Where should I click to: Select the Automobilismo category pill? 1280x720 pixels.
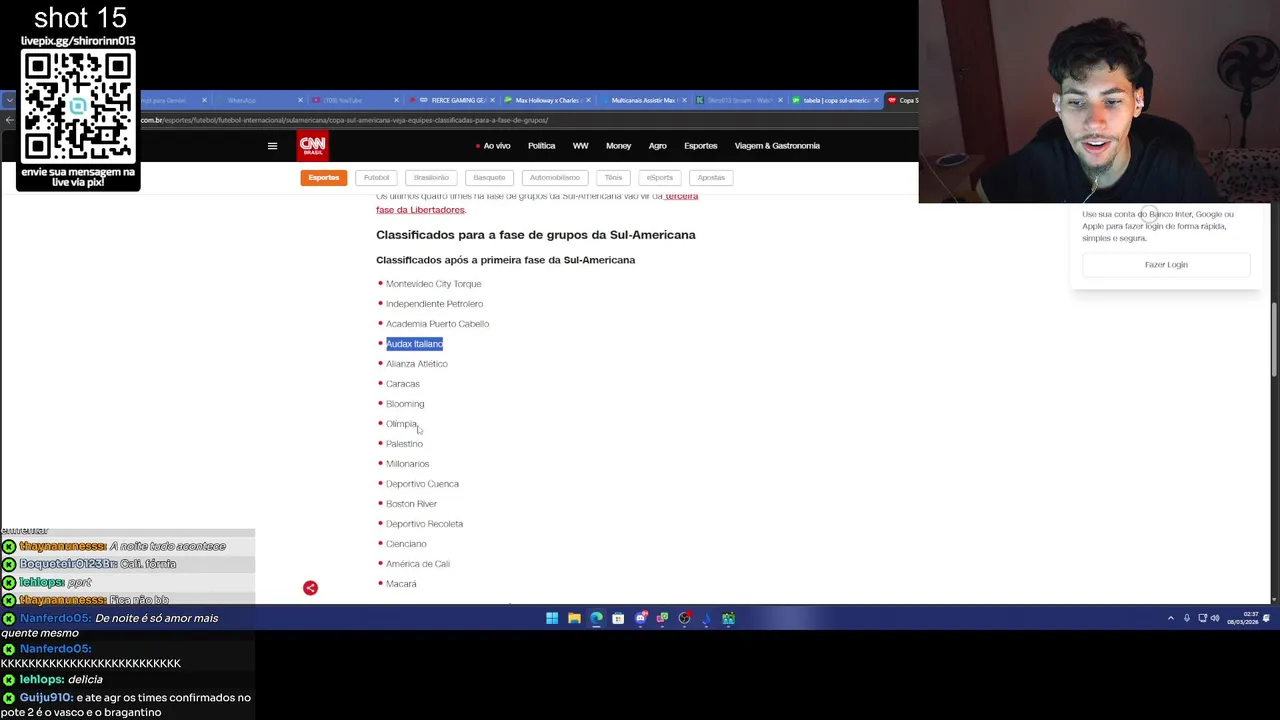point(554,178)
